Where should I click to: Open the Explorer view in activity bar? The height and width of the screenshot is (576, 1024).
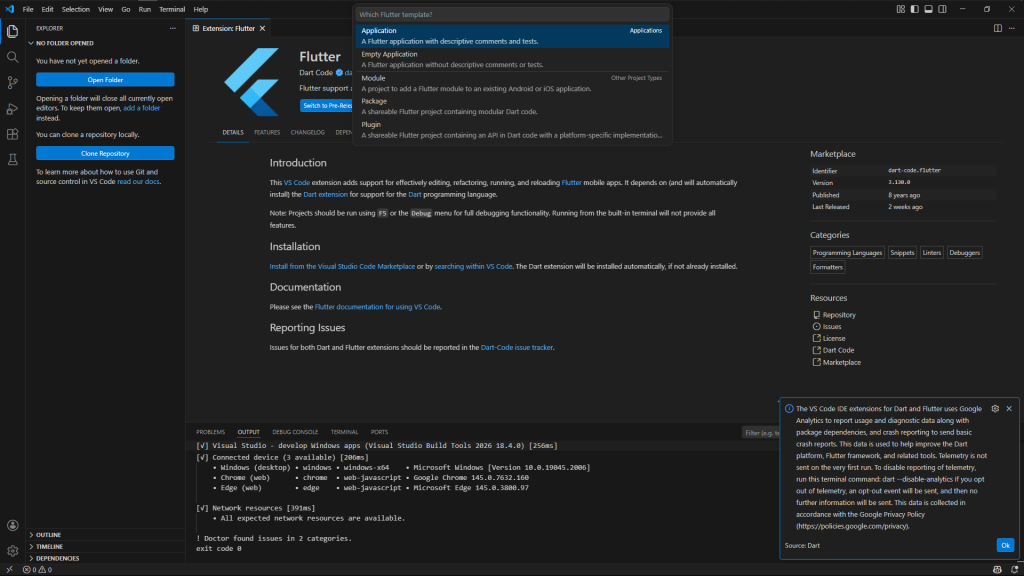[12, 31]
